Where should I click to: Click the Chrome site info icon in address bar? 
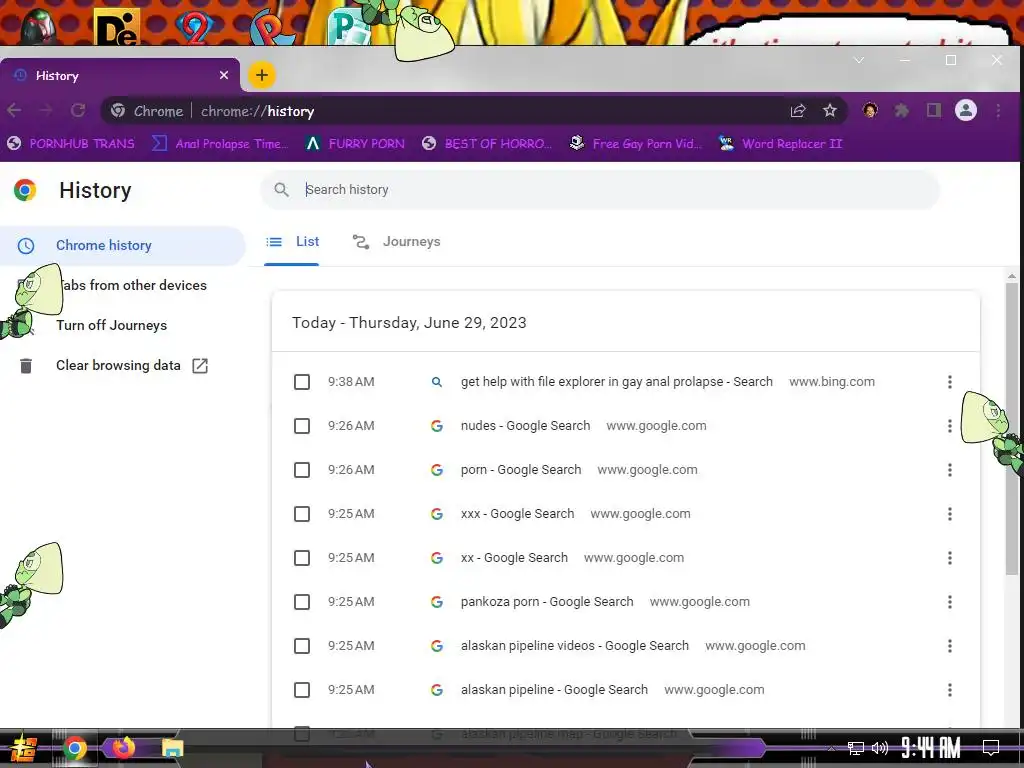[118, 110]
